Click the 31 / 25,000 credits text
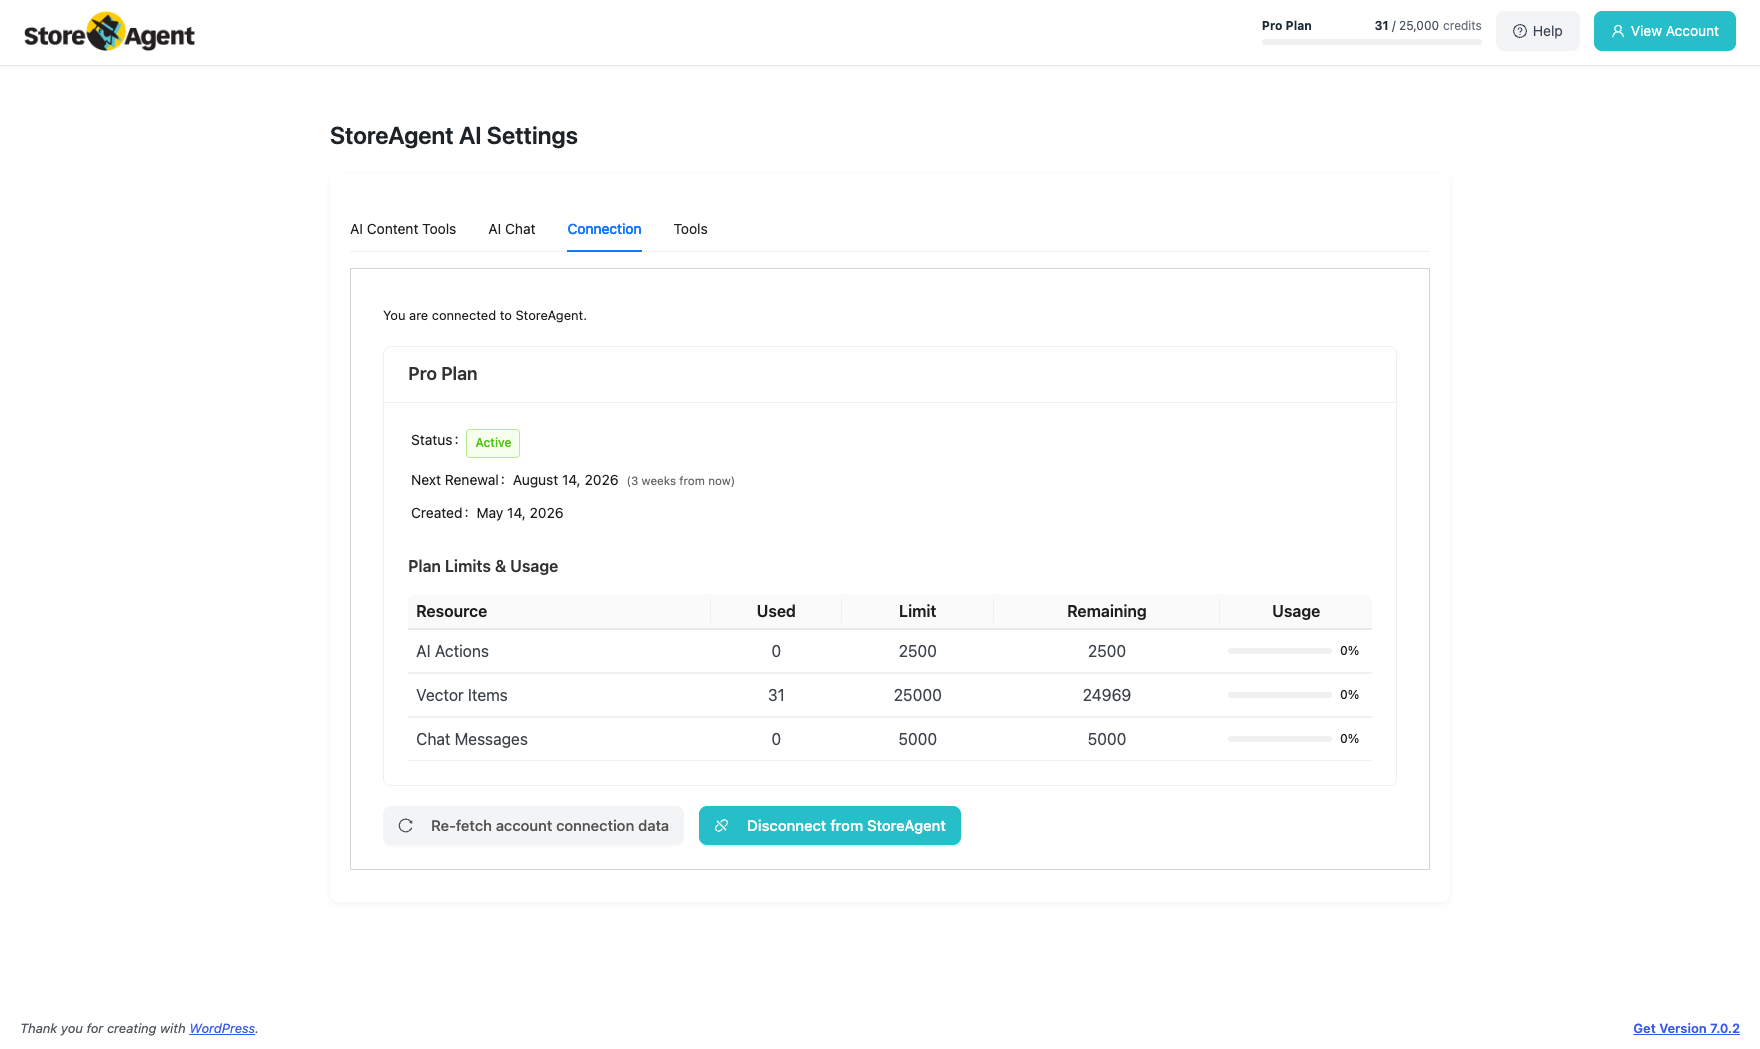The image size is (1760, 1049). point(1428,26)
